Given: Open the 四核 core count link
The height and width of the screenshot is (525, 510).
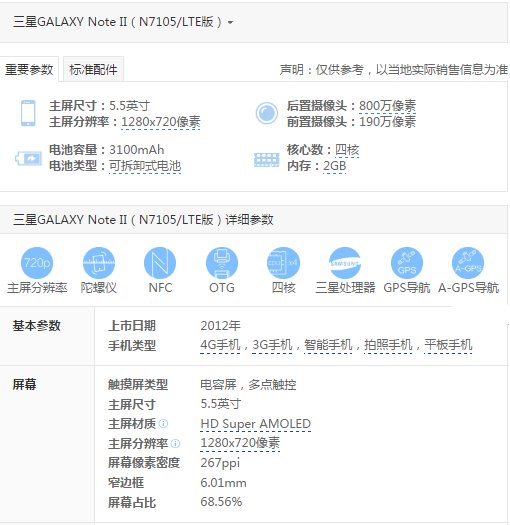Looking at the screenshot, I should pyautogui.click(x=347, y=150).
